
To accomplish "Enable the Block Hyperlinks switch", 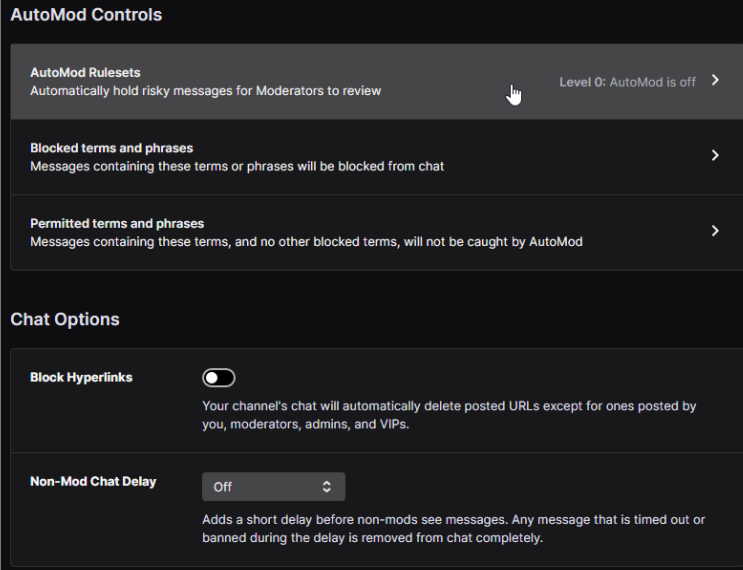I will tap(218, 378).
